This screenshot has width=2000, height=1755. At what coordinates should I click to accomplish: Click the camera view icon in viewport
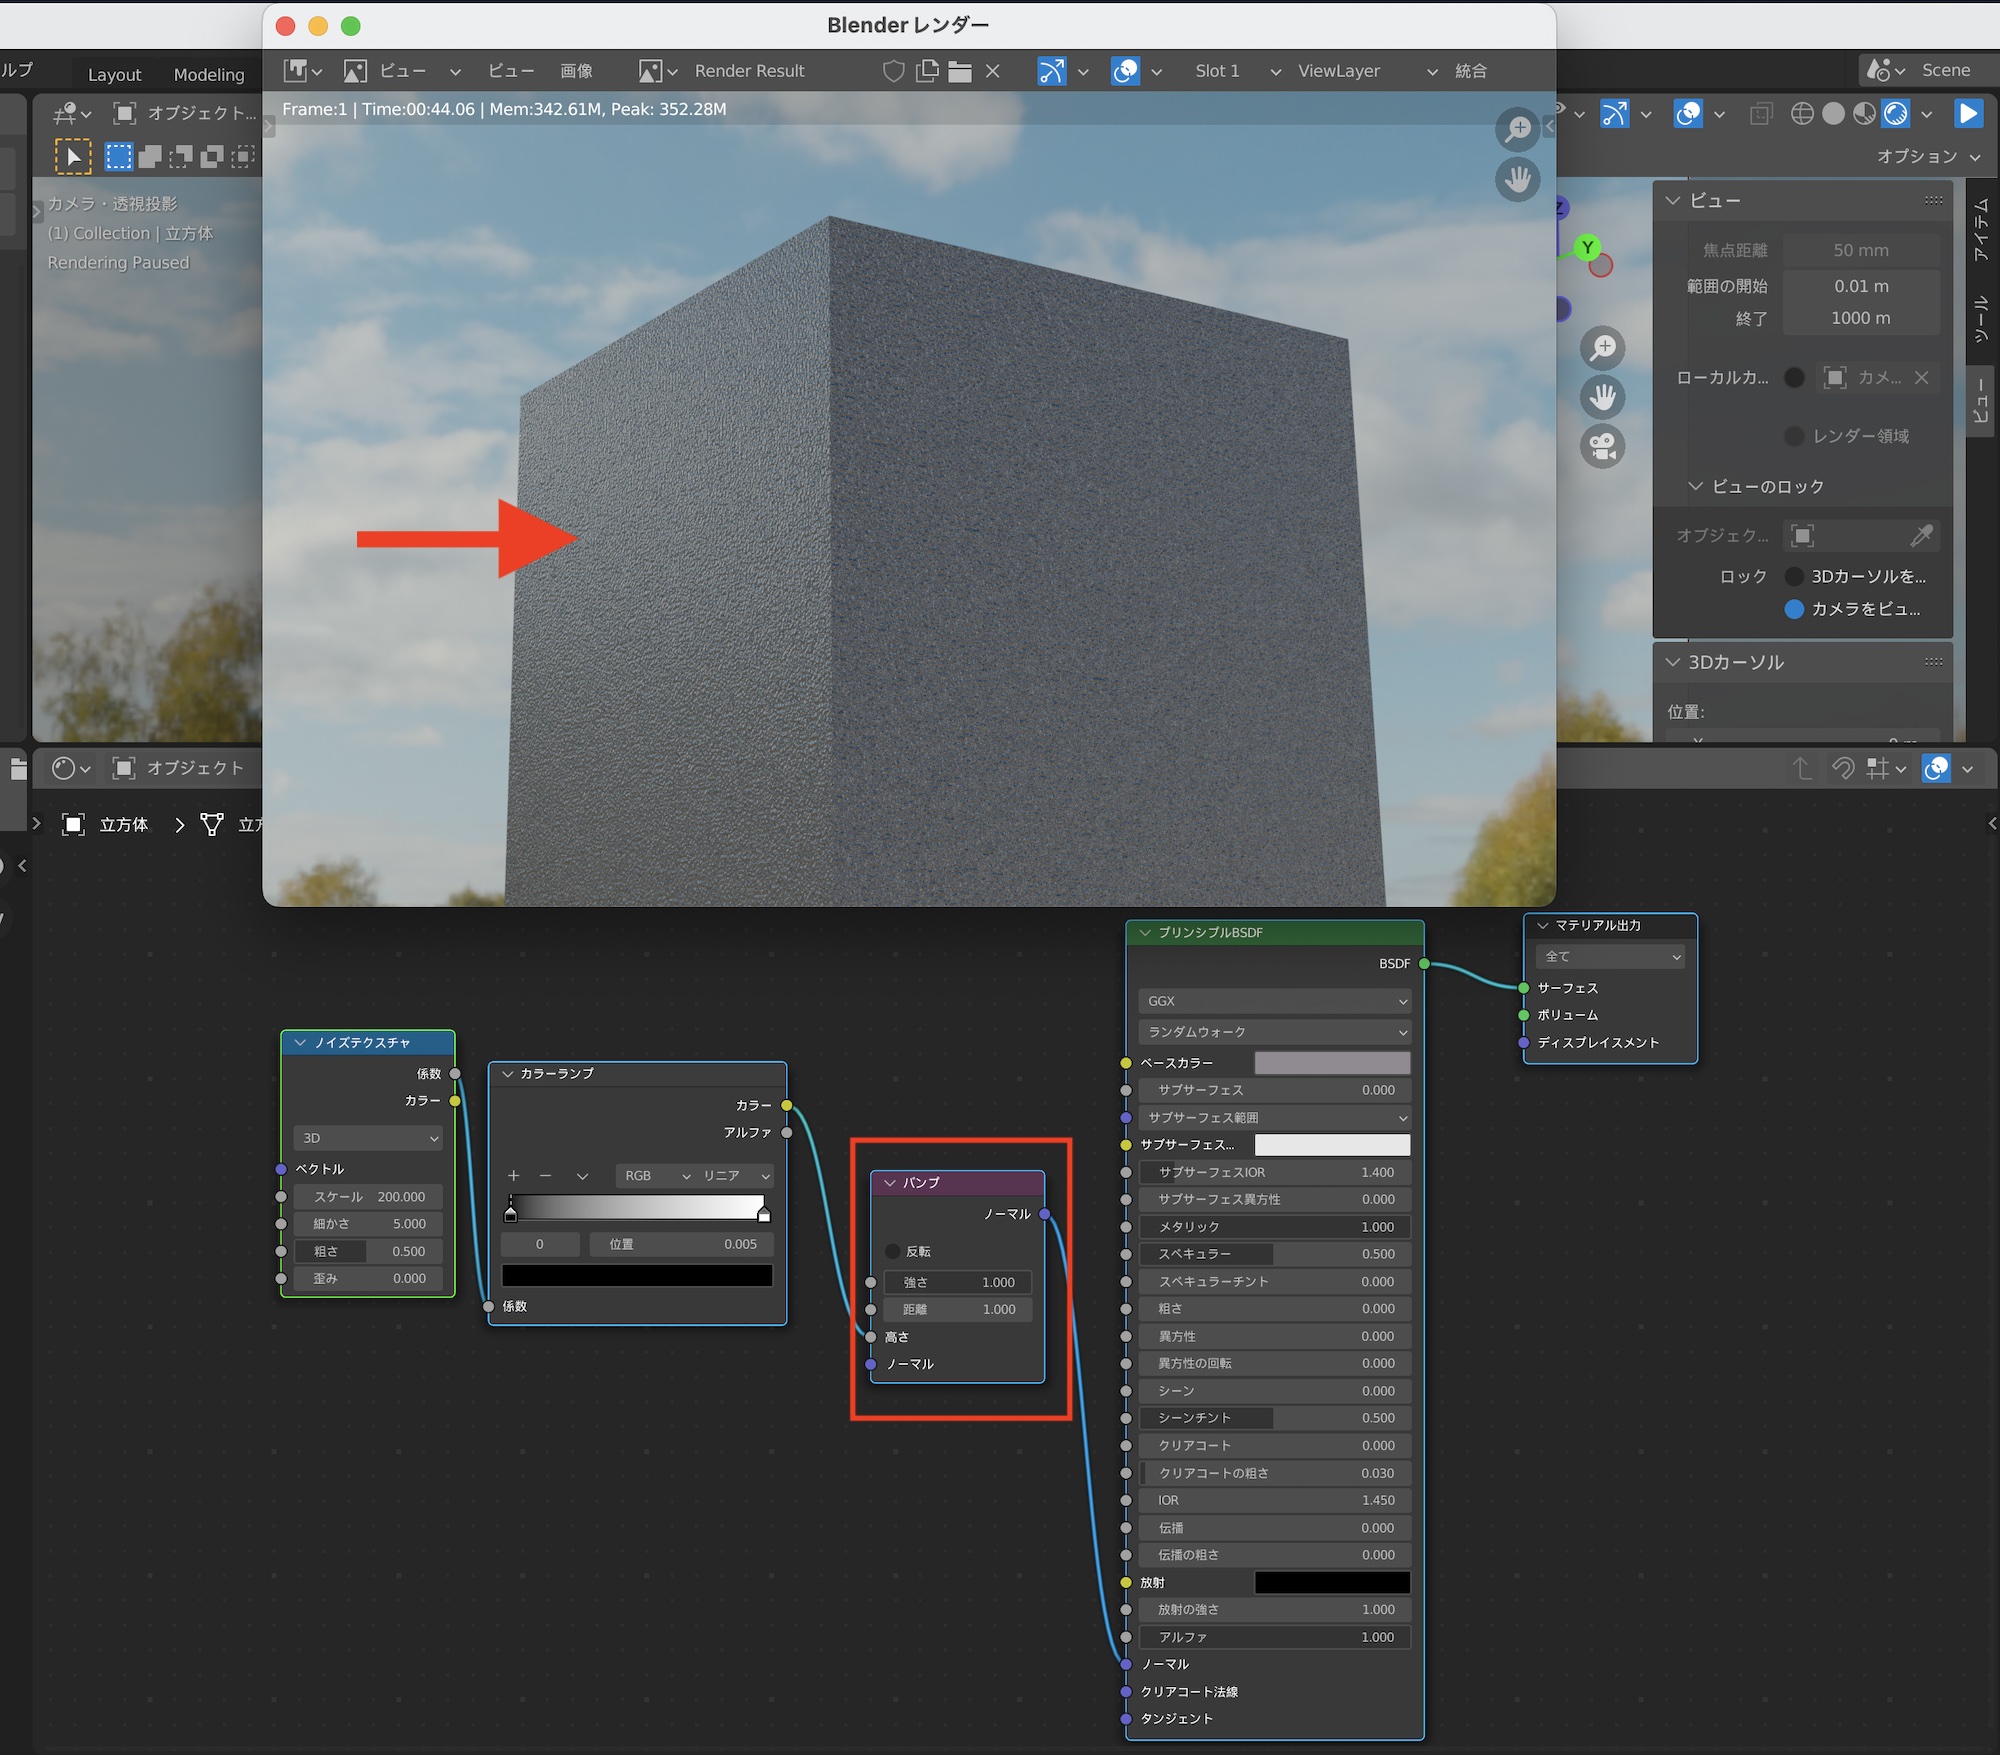pos(1602,446)
